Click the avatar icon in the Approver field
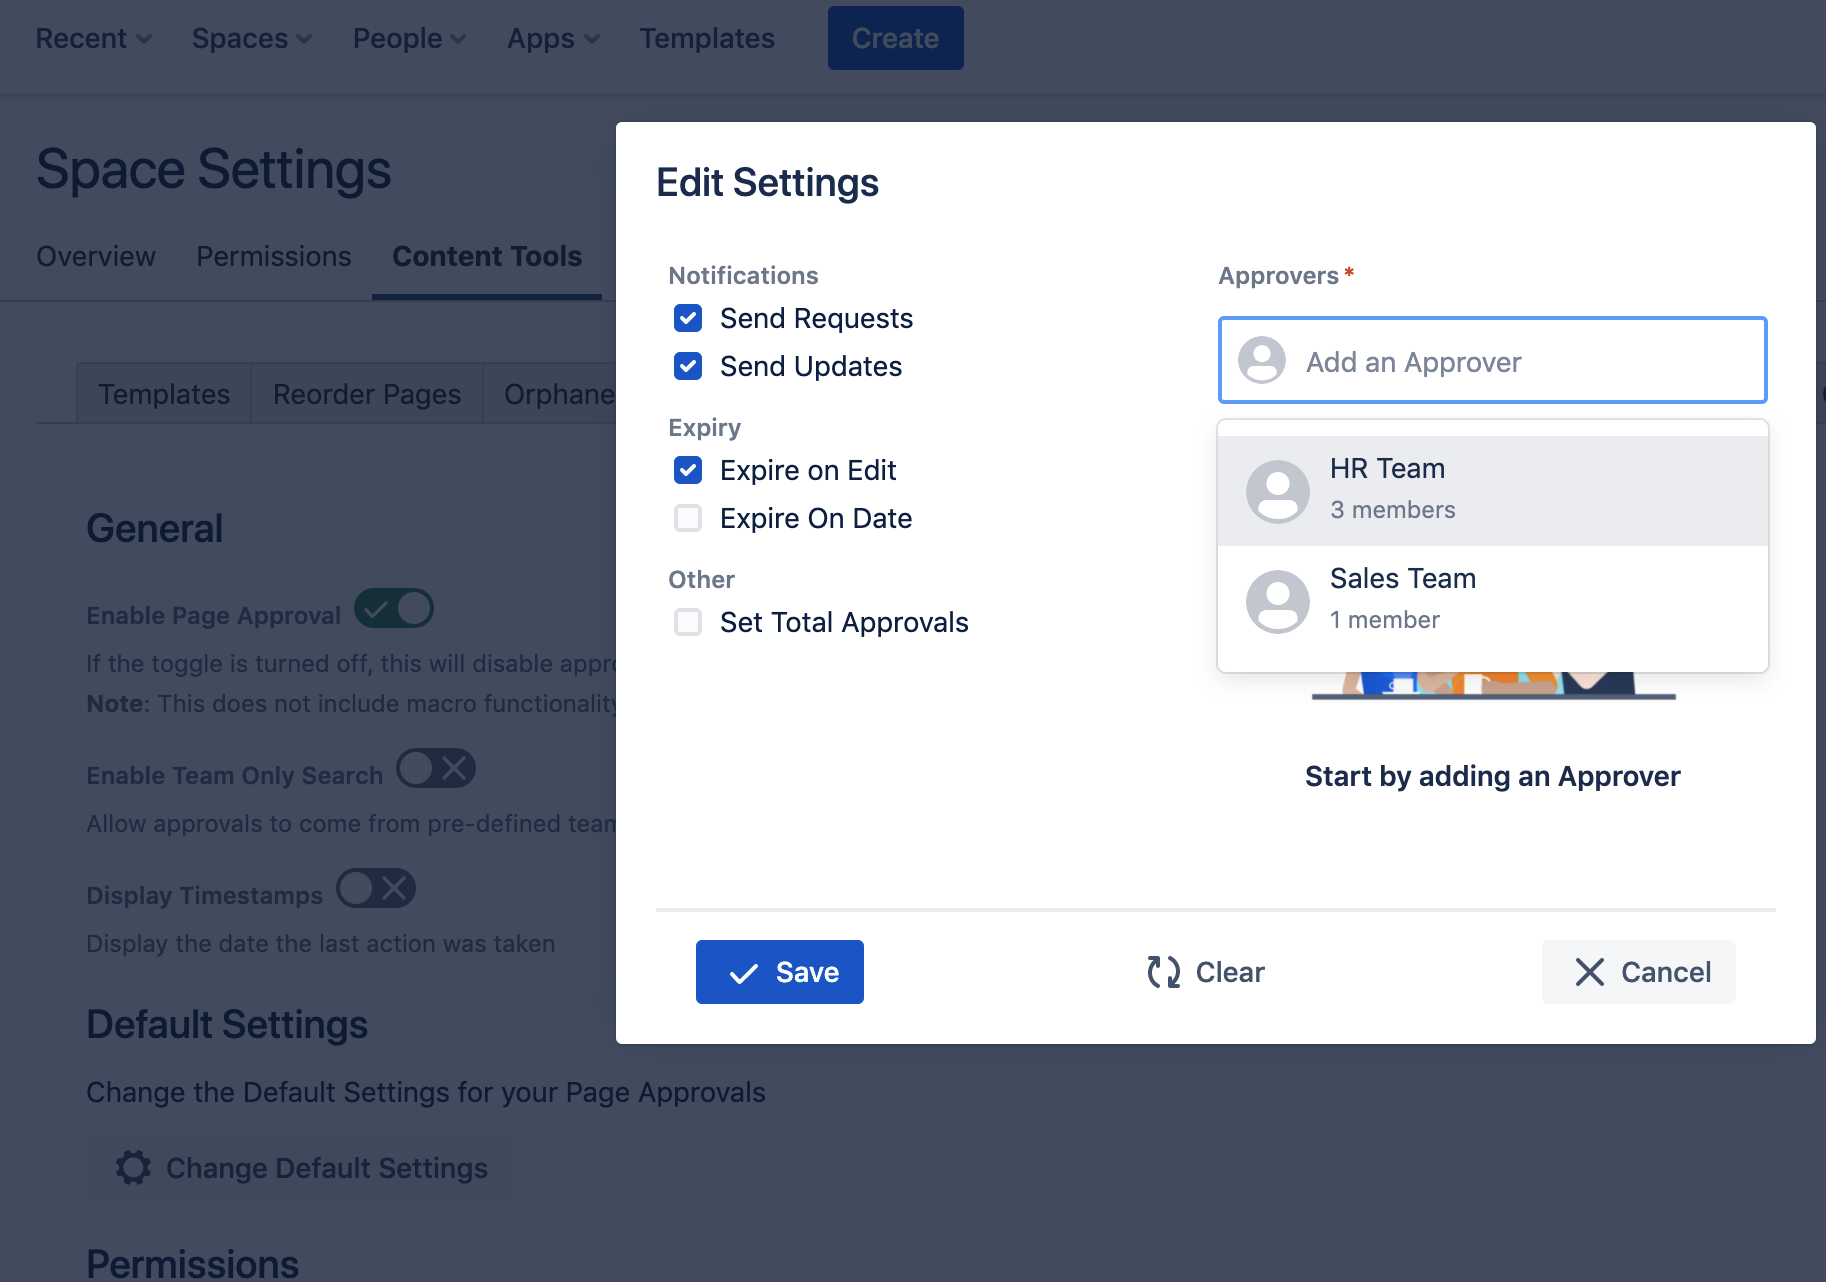The image size is (1826, 1282). pos(1261,360)
